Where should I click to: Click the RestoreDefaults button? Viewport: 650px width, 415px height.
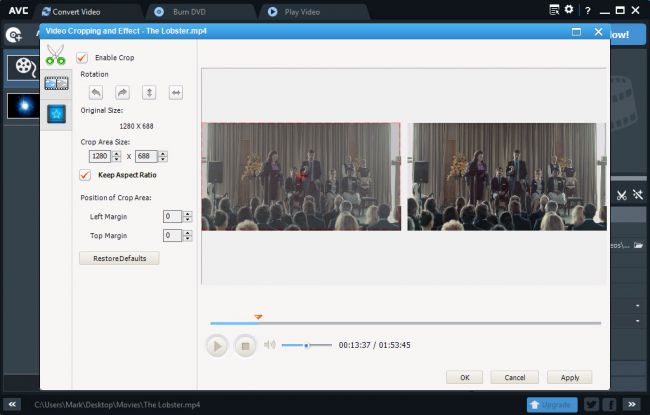tap(119, 258)
